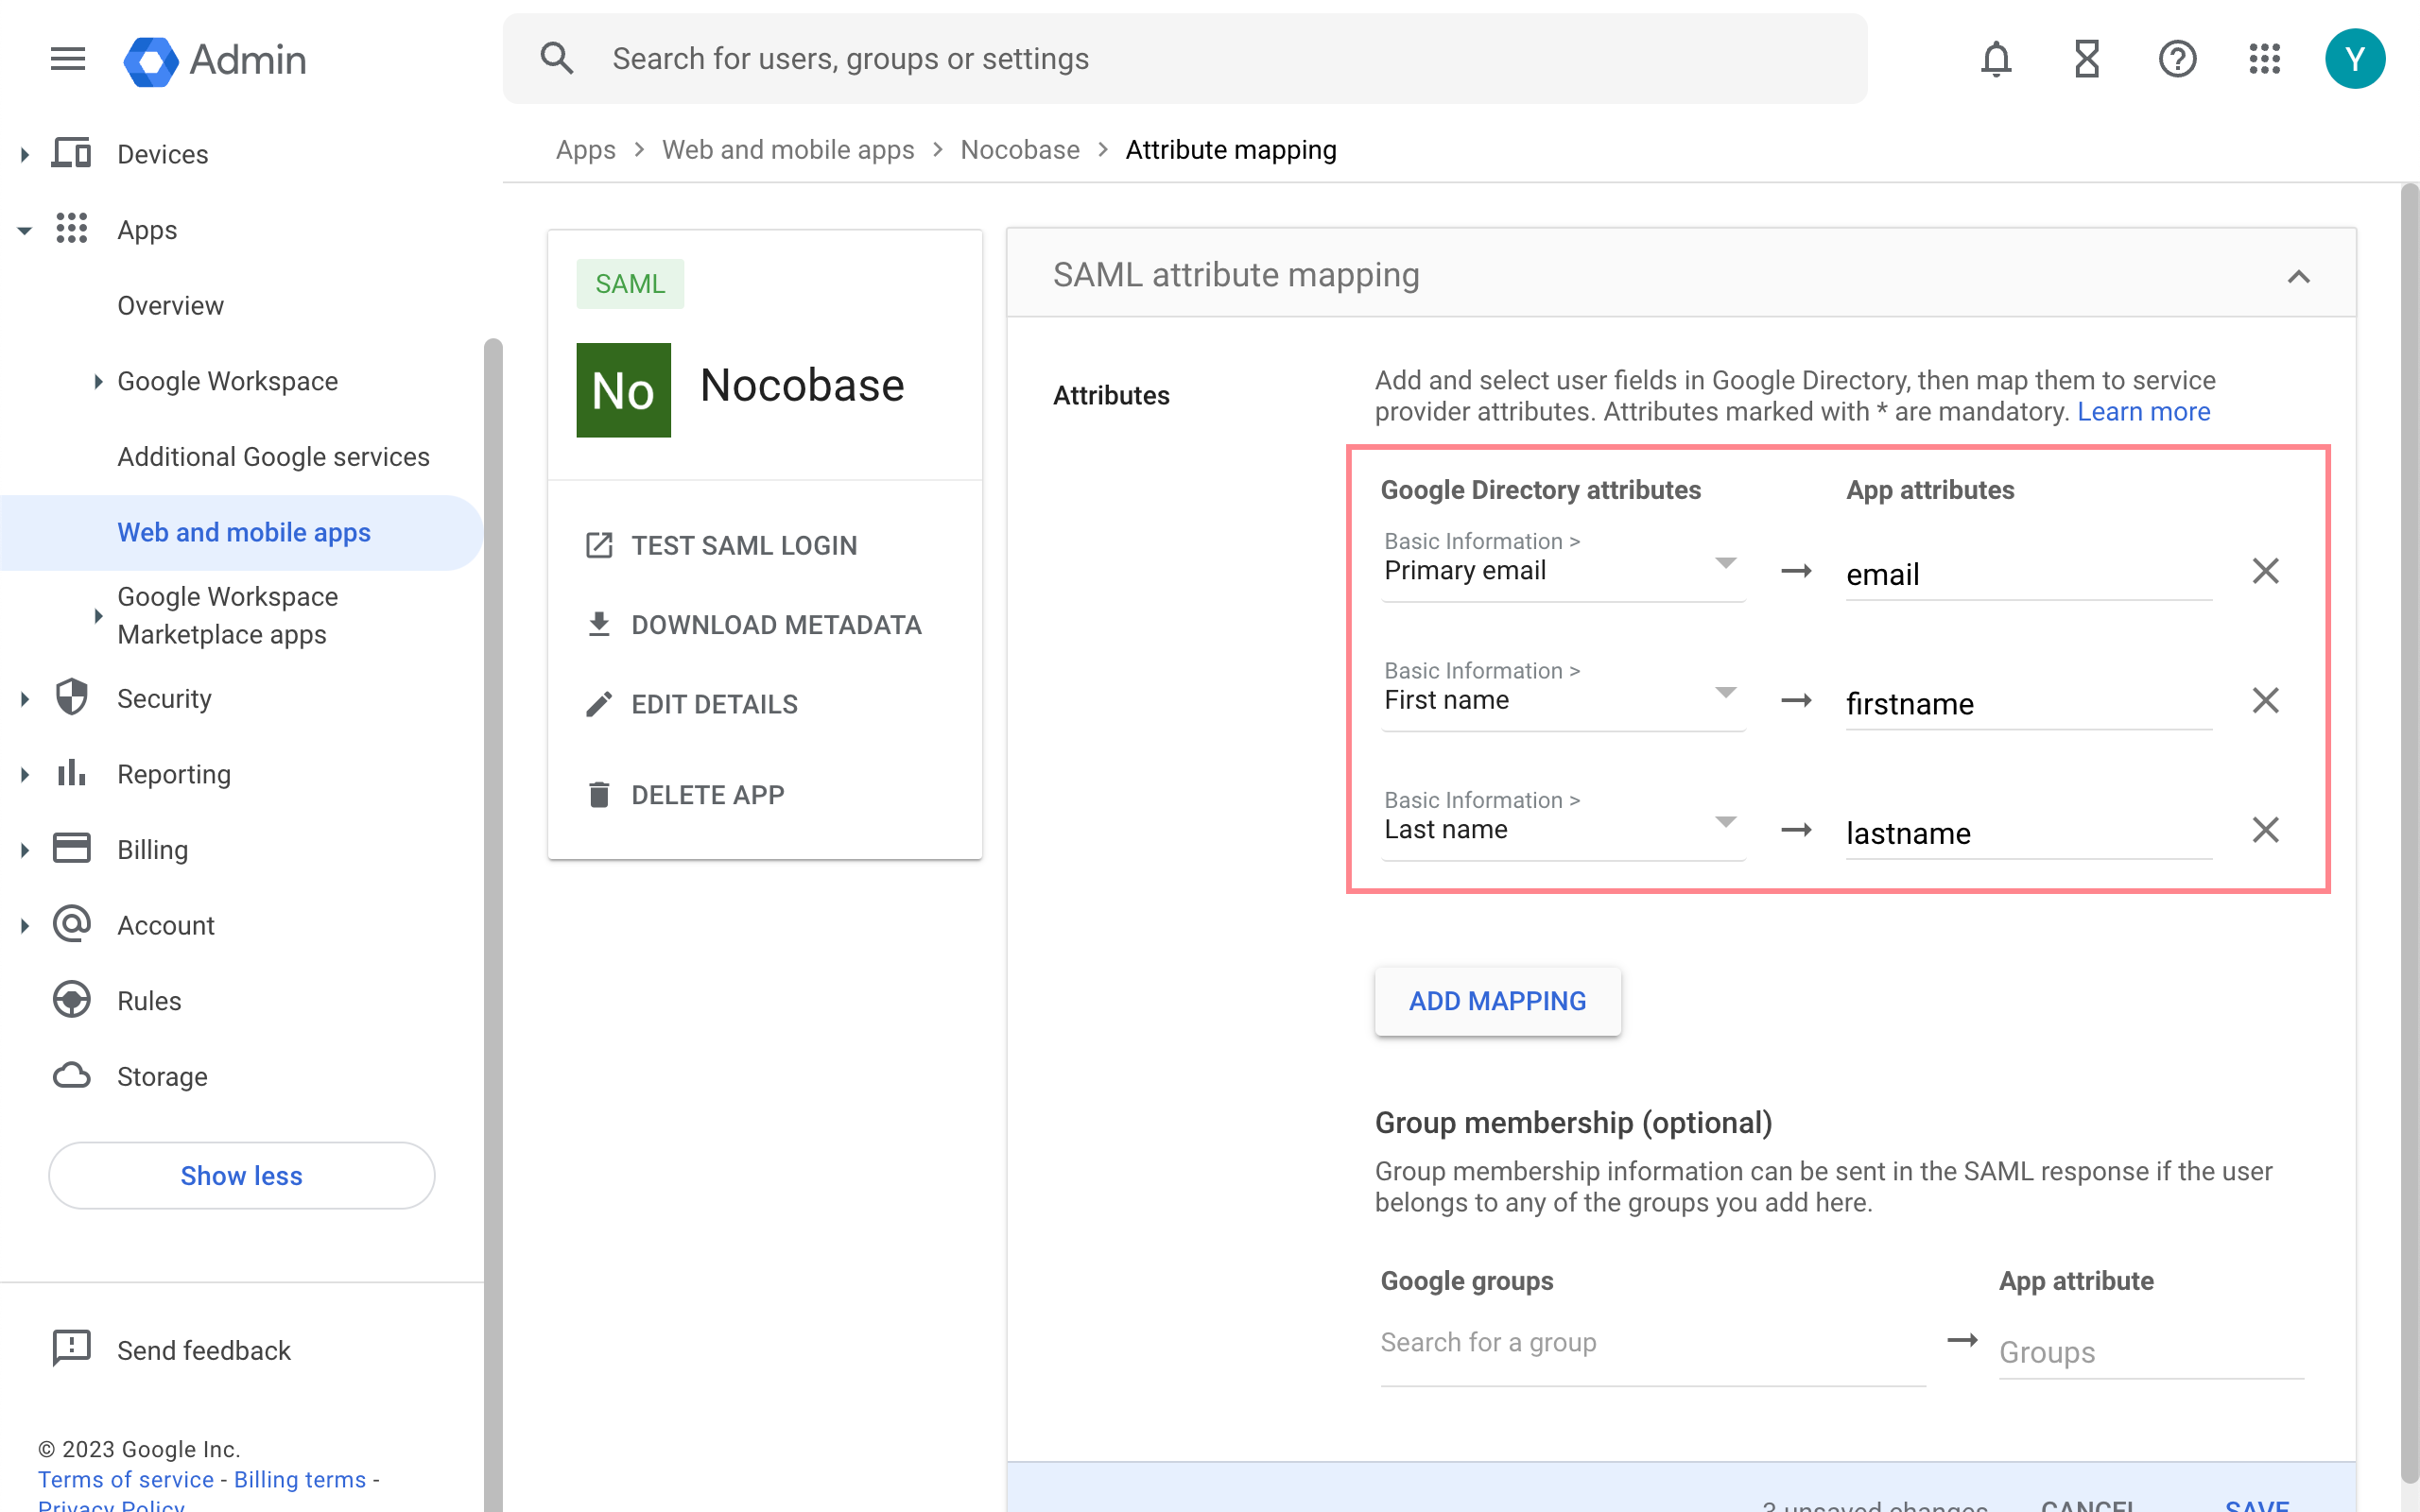Open the Learn more link
The height and width of the screenshot is (1512, 2420).
tap(2143, 412)
